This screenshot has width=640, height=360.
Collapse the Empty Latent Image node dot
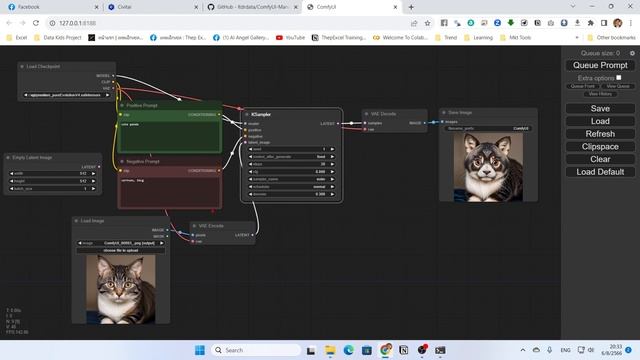click(8, 158)
